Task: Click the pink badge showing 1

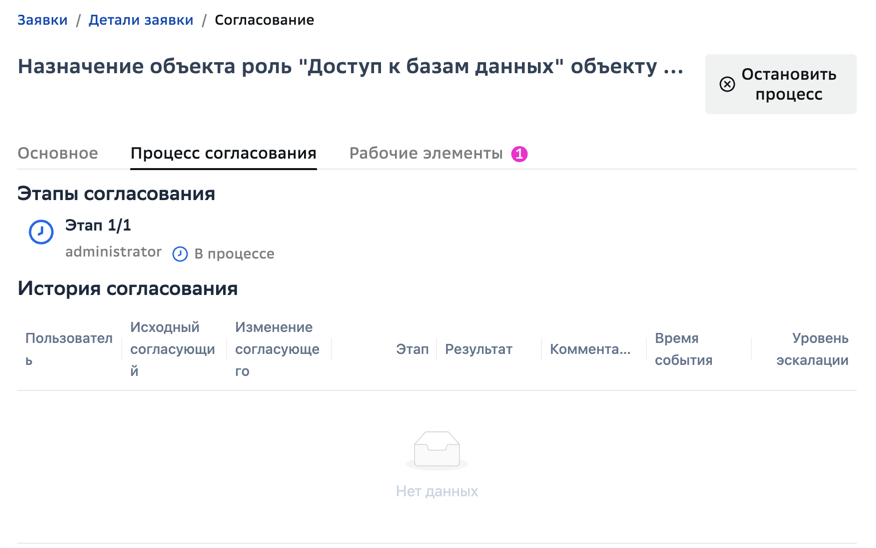Action: [x=519, y=154]
